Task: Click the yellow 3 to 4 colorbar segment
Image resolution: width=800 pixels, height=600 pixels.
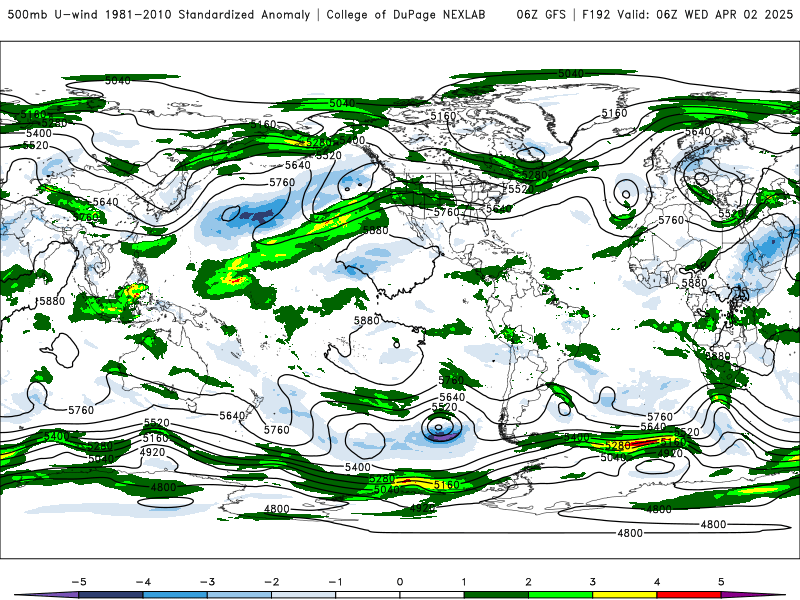Action: tap(625, 595)
